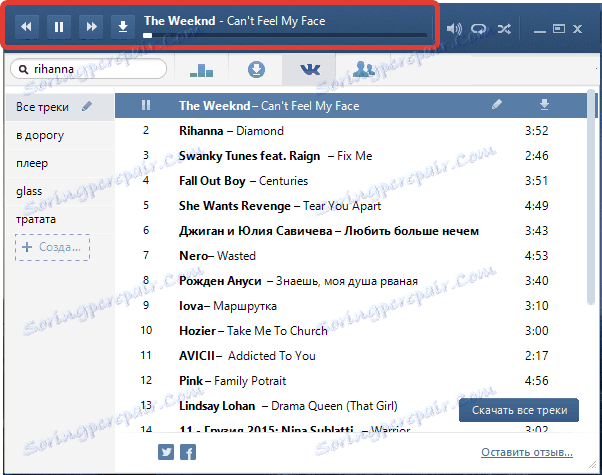
Task: Download The Weeknd track from list row
Action: click(x=544, y=104)
